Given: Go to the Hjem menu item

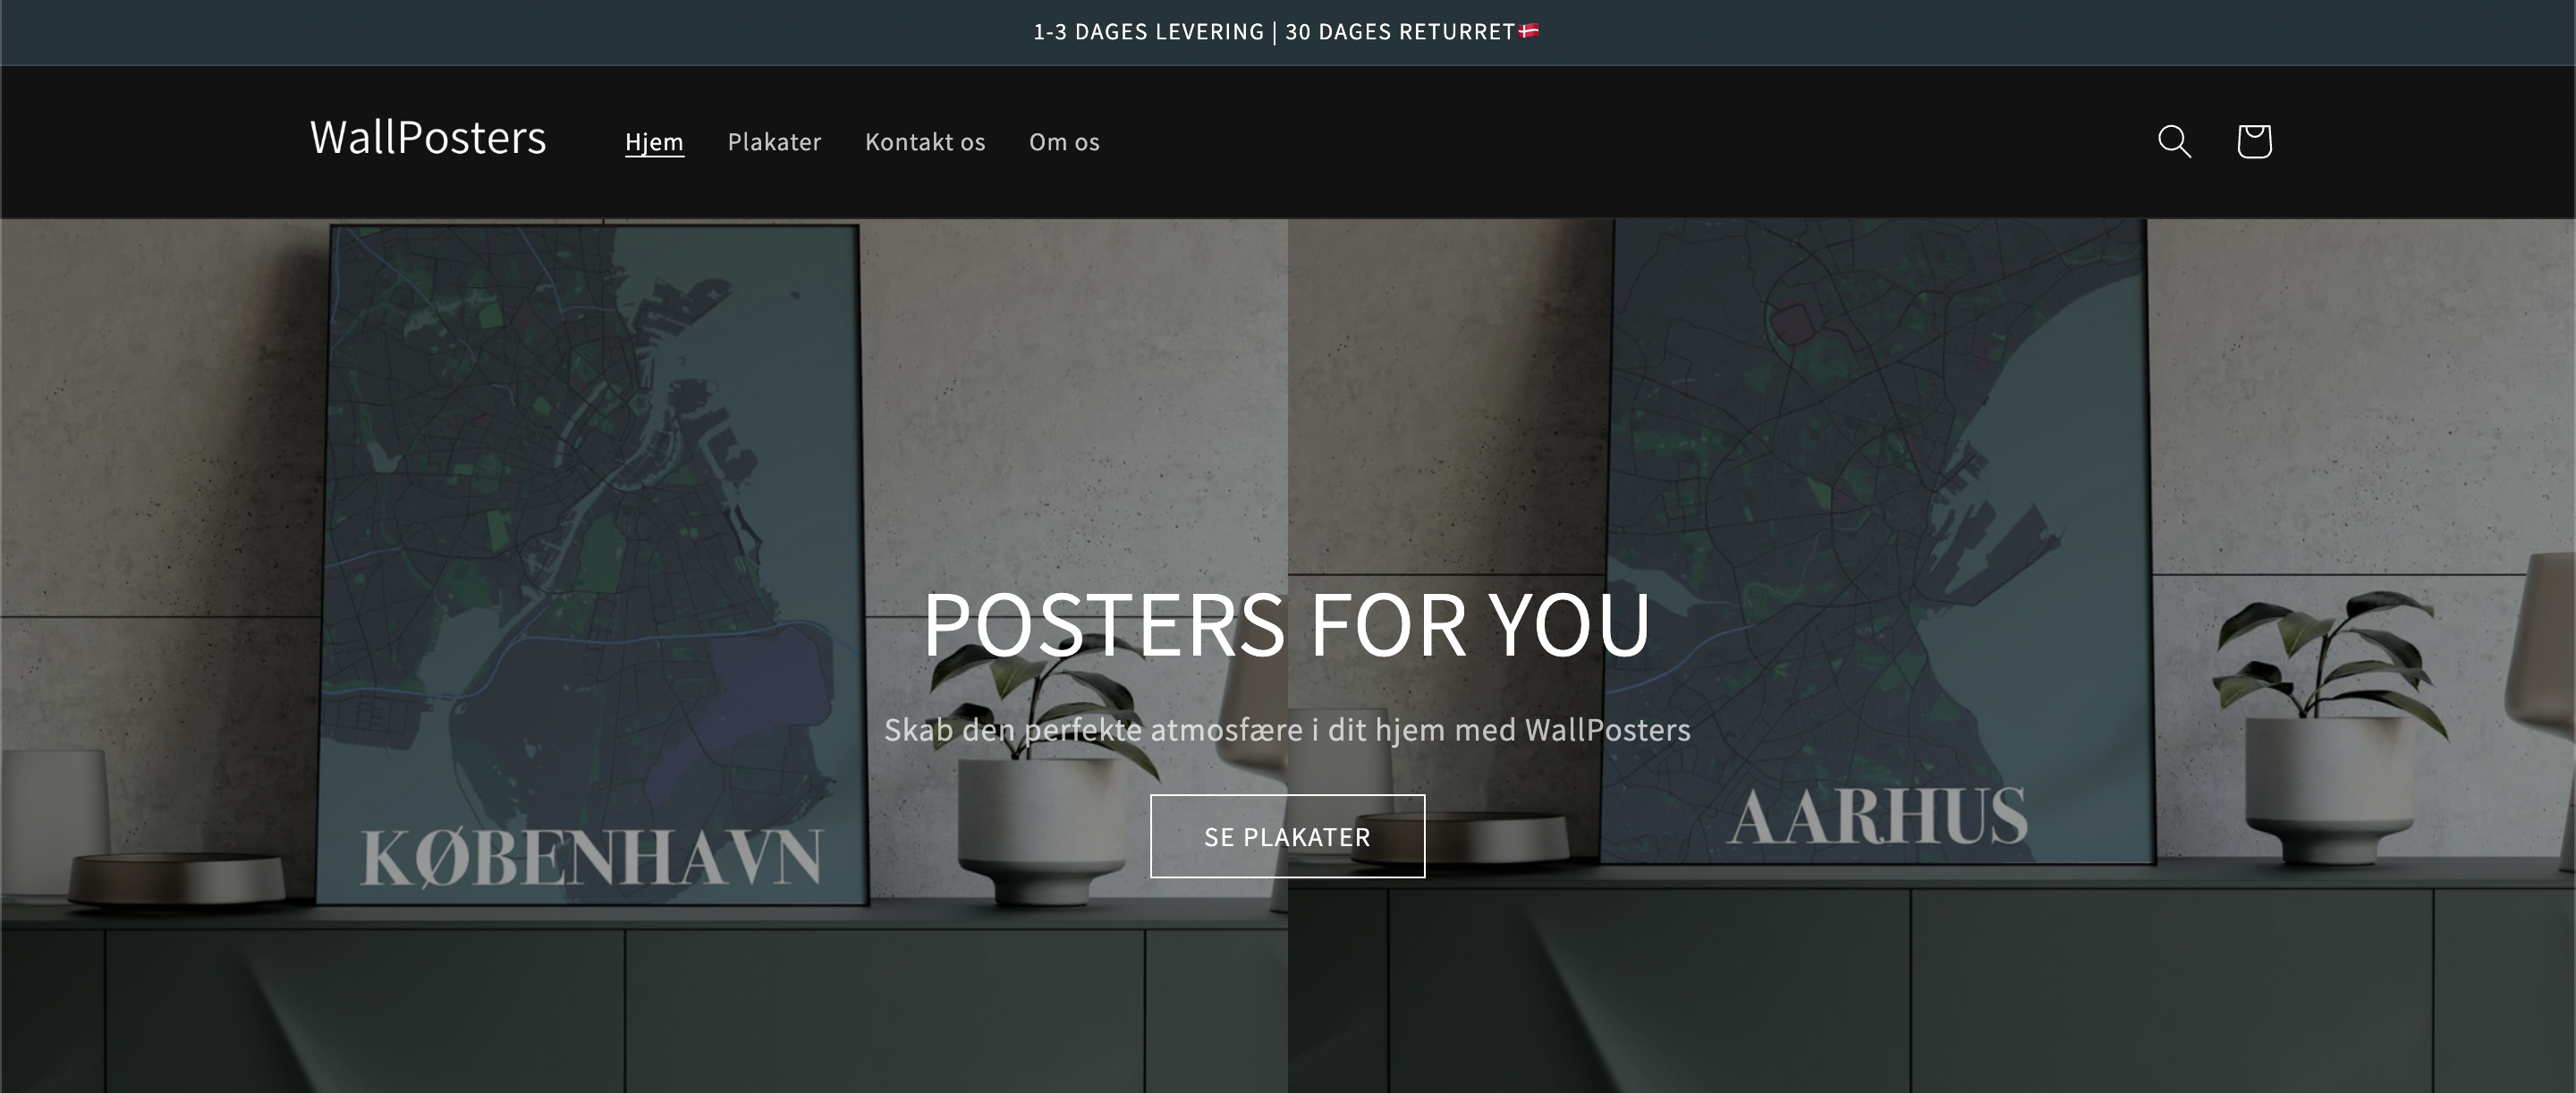Looking at the screenshot, I should (654, 142).
